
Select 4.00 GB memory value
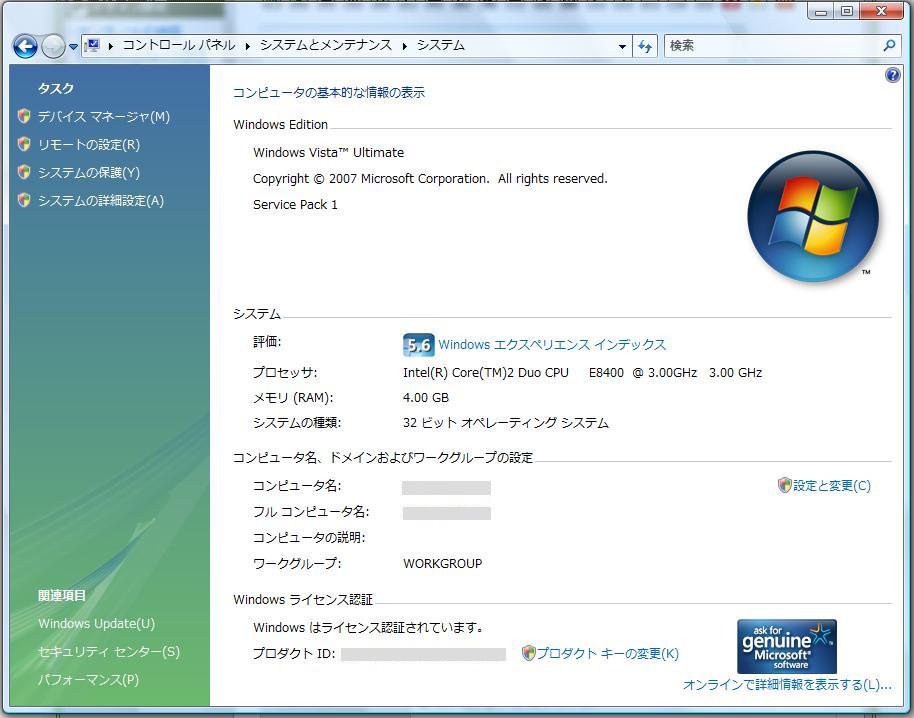pyautogui.click(x=426, y=397)
